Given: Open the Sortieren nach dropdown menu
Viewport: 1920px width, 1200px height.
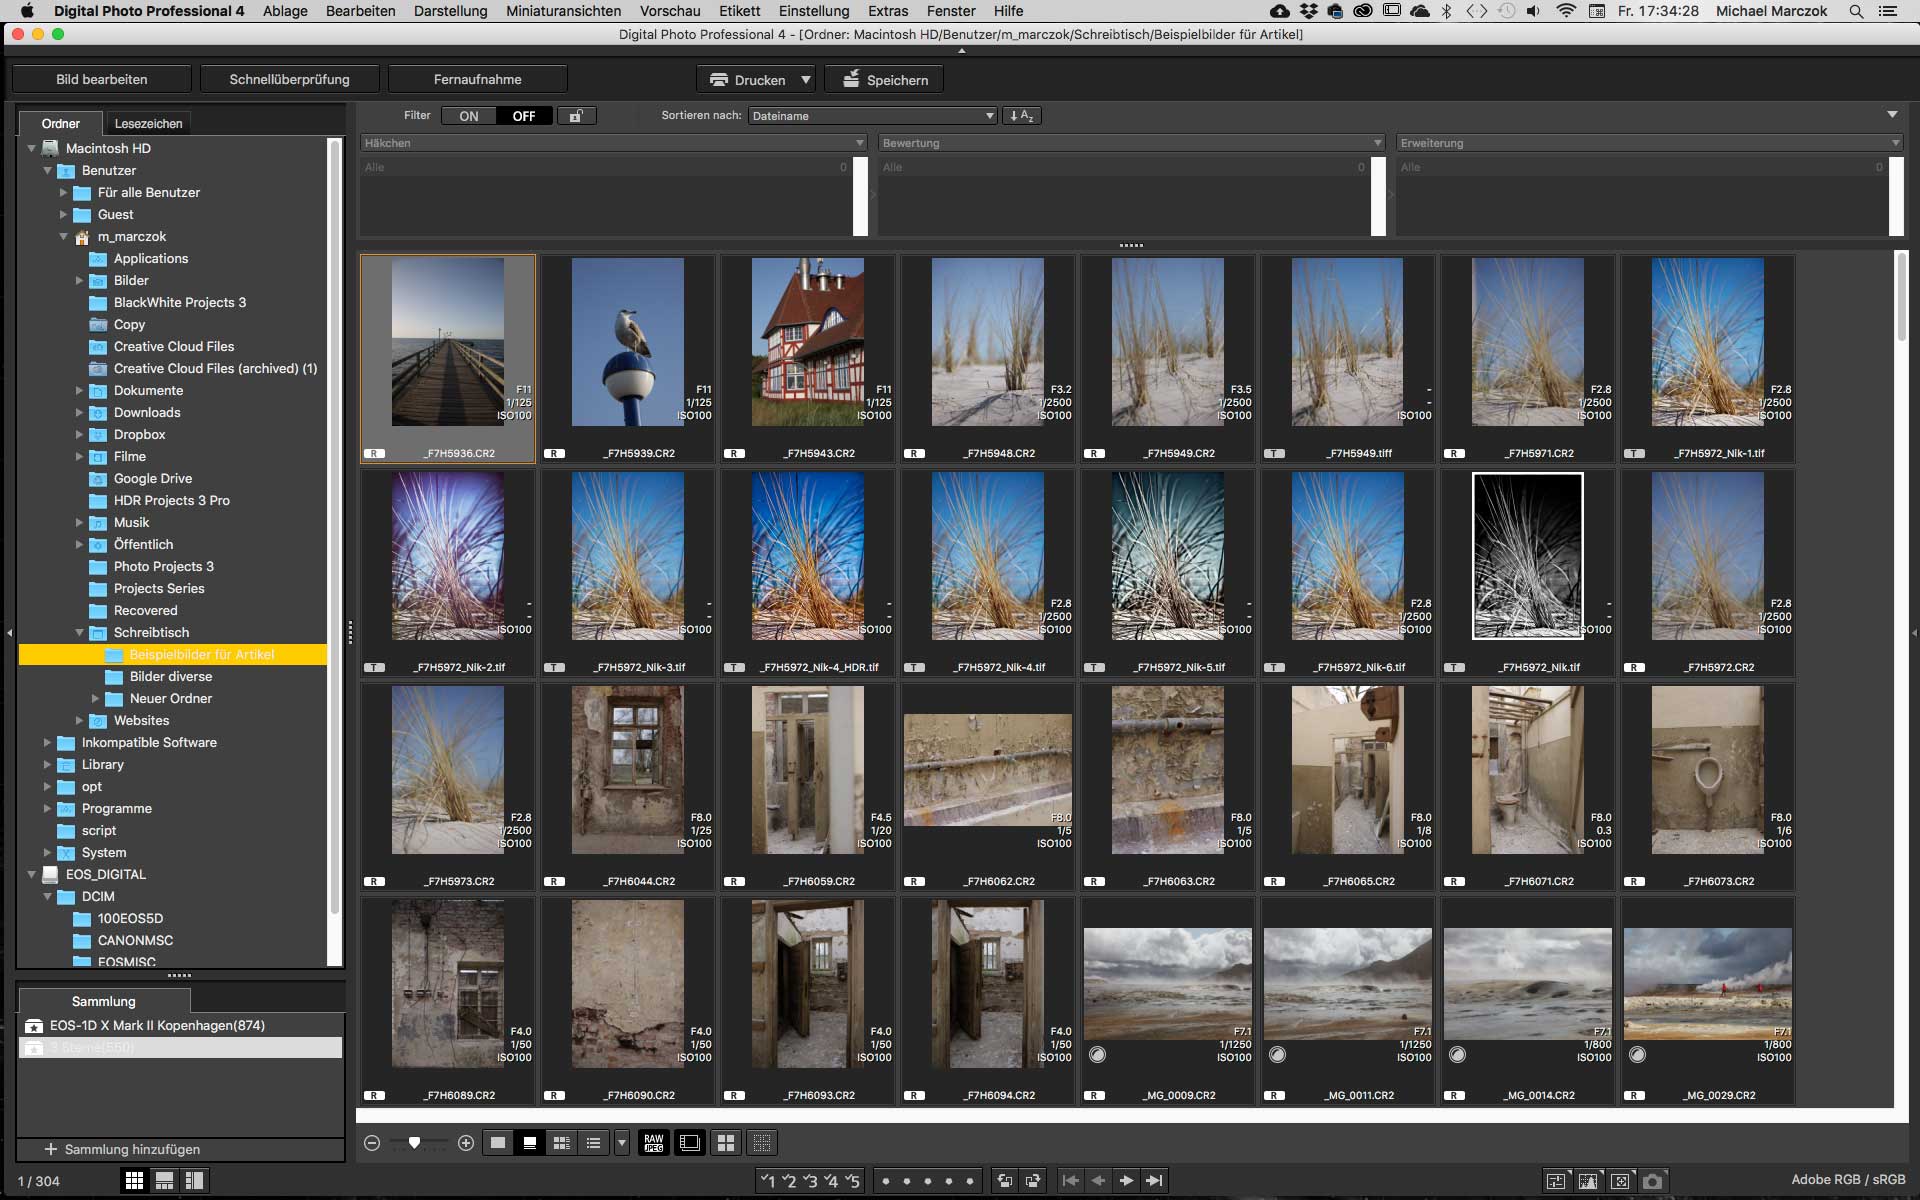Looking at the screenshot, I should [872, 115].
